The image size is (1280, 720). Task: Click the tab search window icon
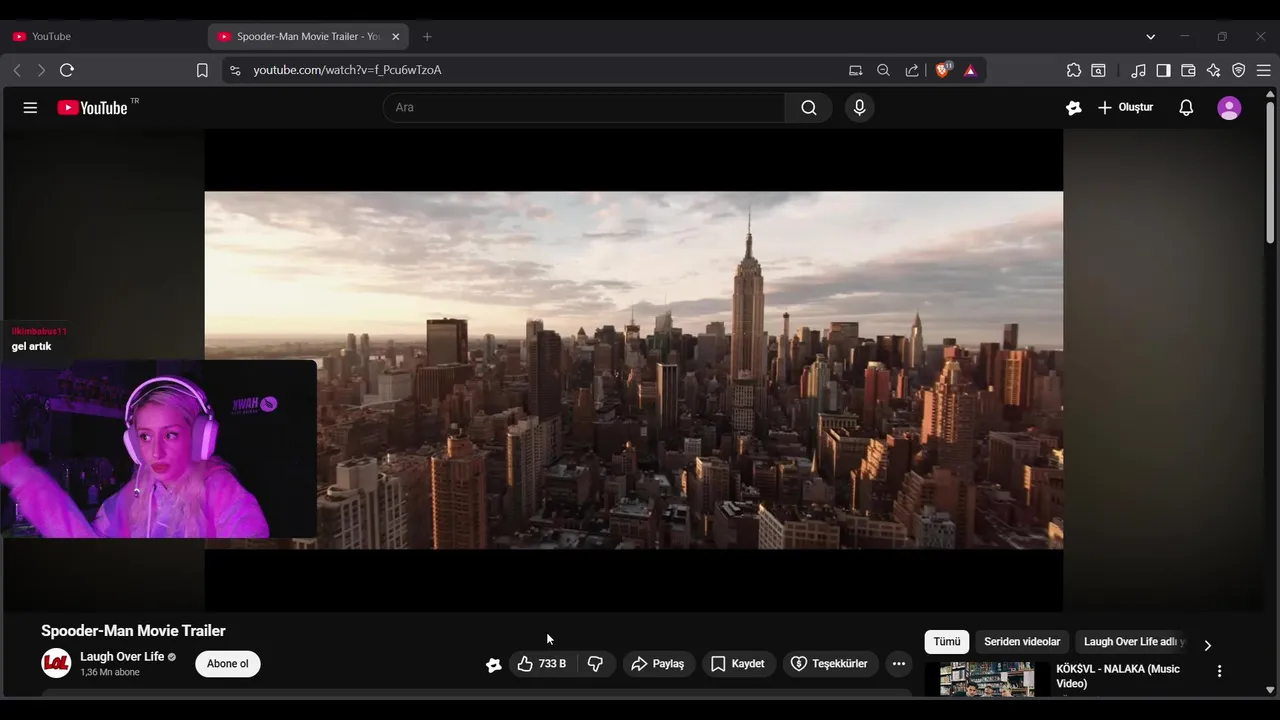tap(1098, 70)
